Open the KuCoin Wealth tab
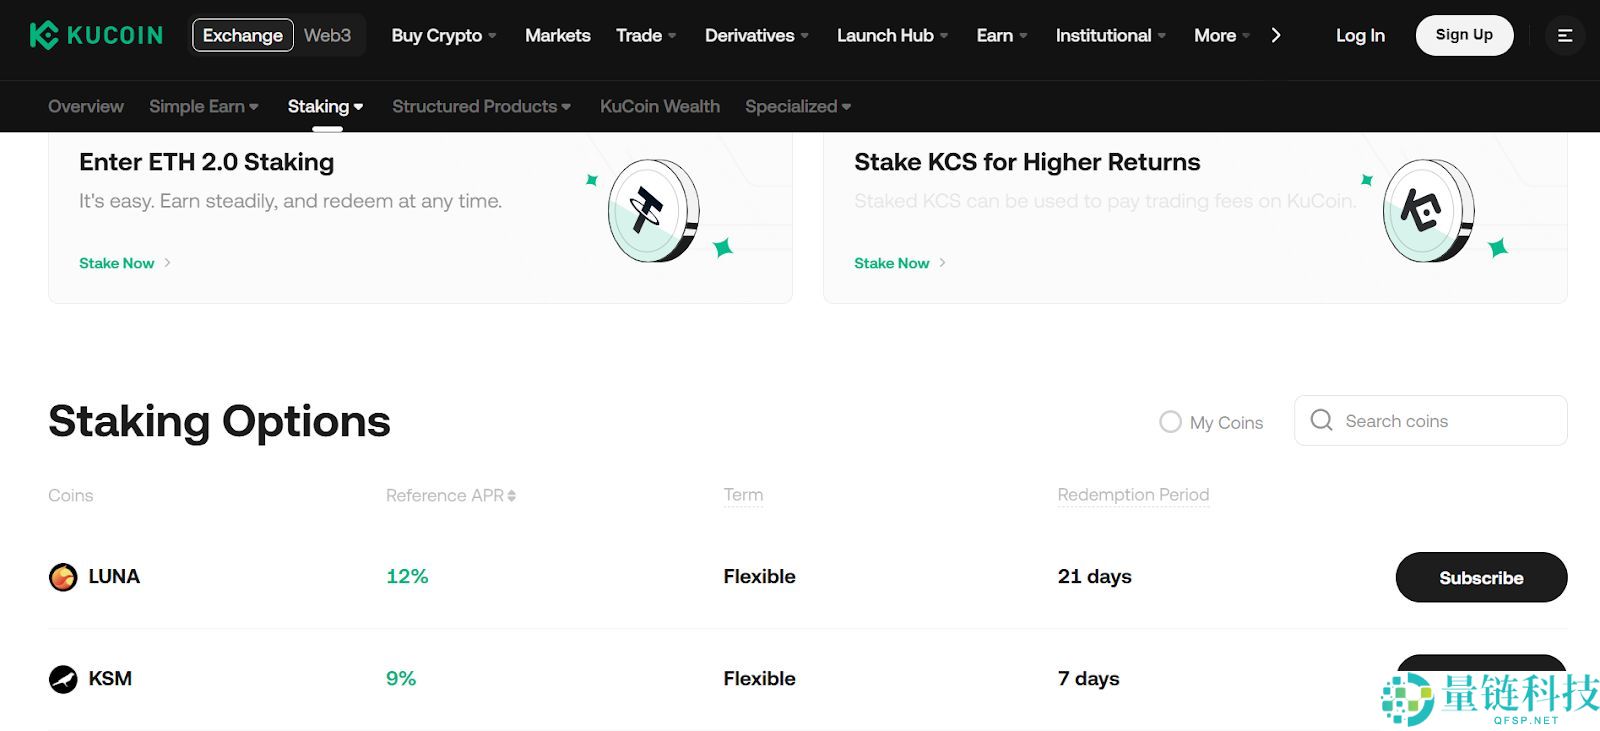The image size is (1600, 731). (660, 106)
